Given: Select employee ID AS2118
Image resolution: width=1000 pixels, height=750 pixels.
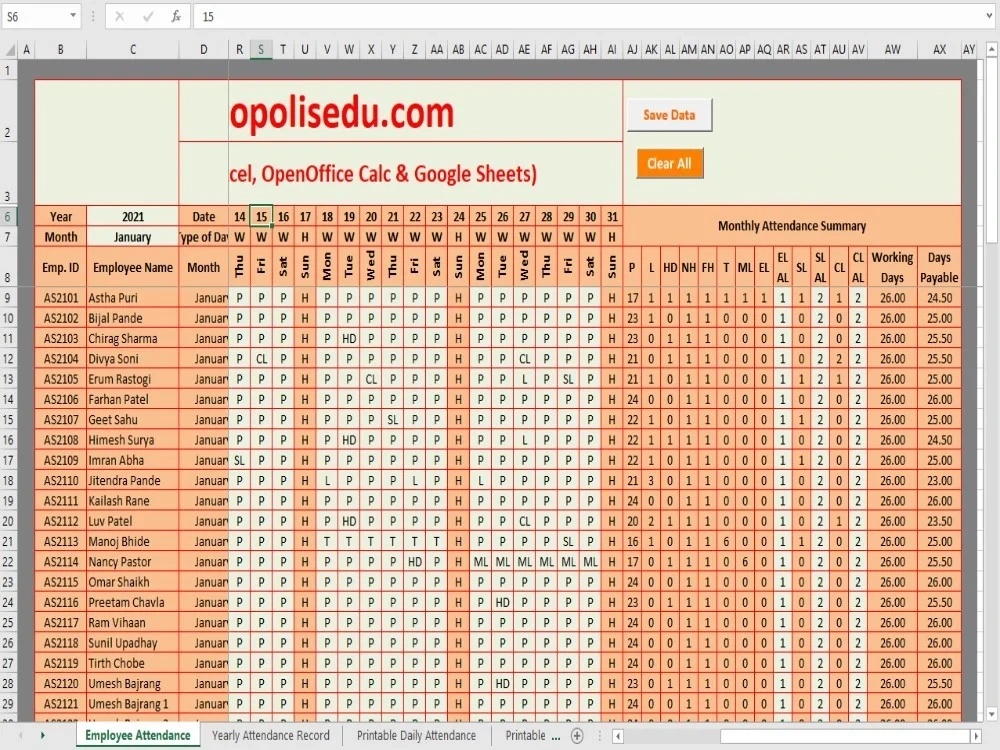Looking at the screenshot, I should coord(61,643).
